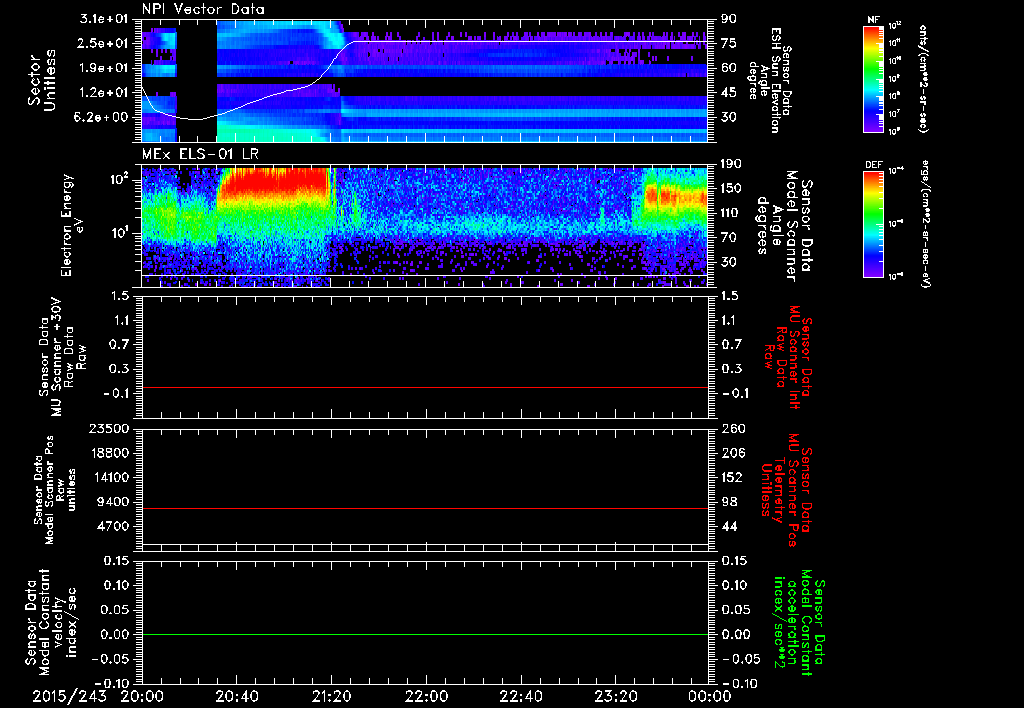Viewport: 1024px width, 708px height.
Task: Click the black data gap in NPI panel
Action: coord(197,80)
